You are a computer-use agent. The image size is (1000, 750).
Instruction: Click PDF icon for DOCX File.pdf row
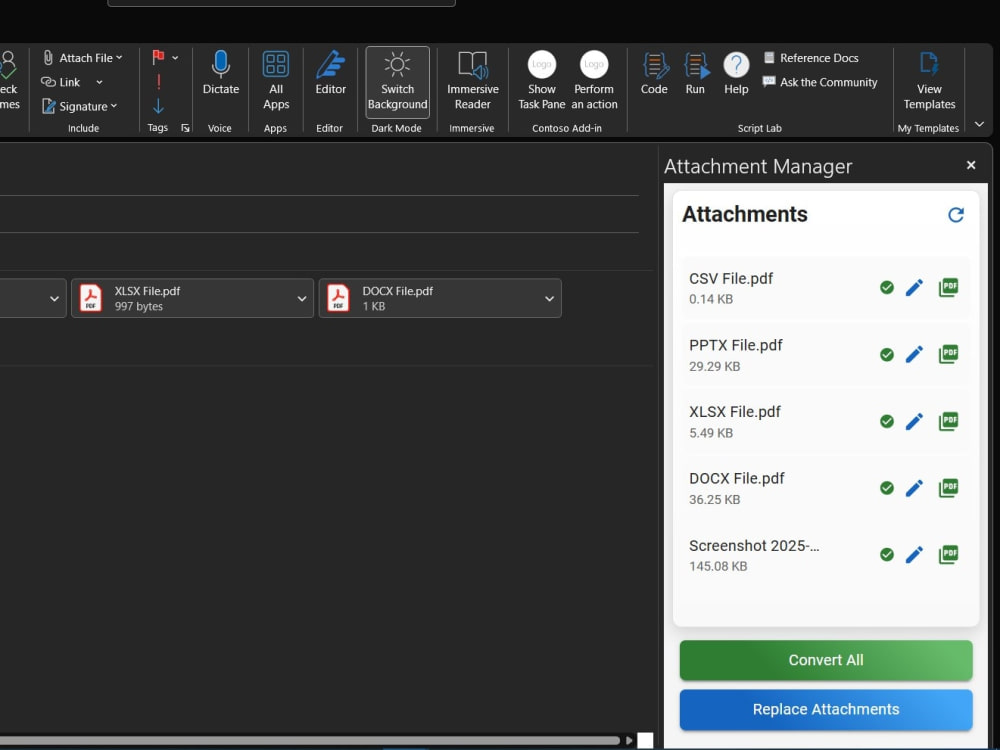948,488
